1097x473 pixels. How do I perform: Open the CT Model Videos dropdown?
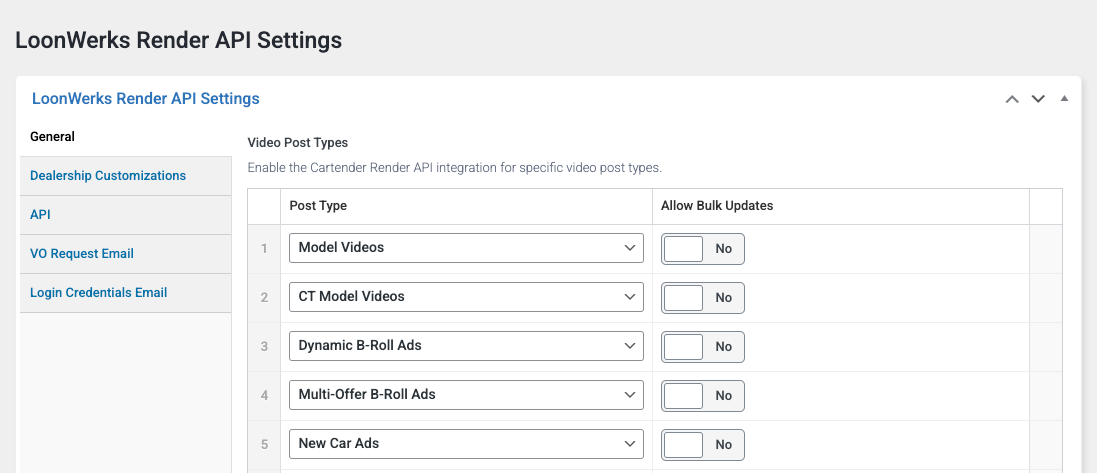coord(466,297)
